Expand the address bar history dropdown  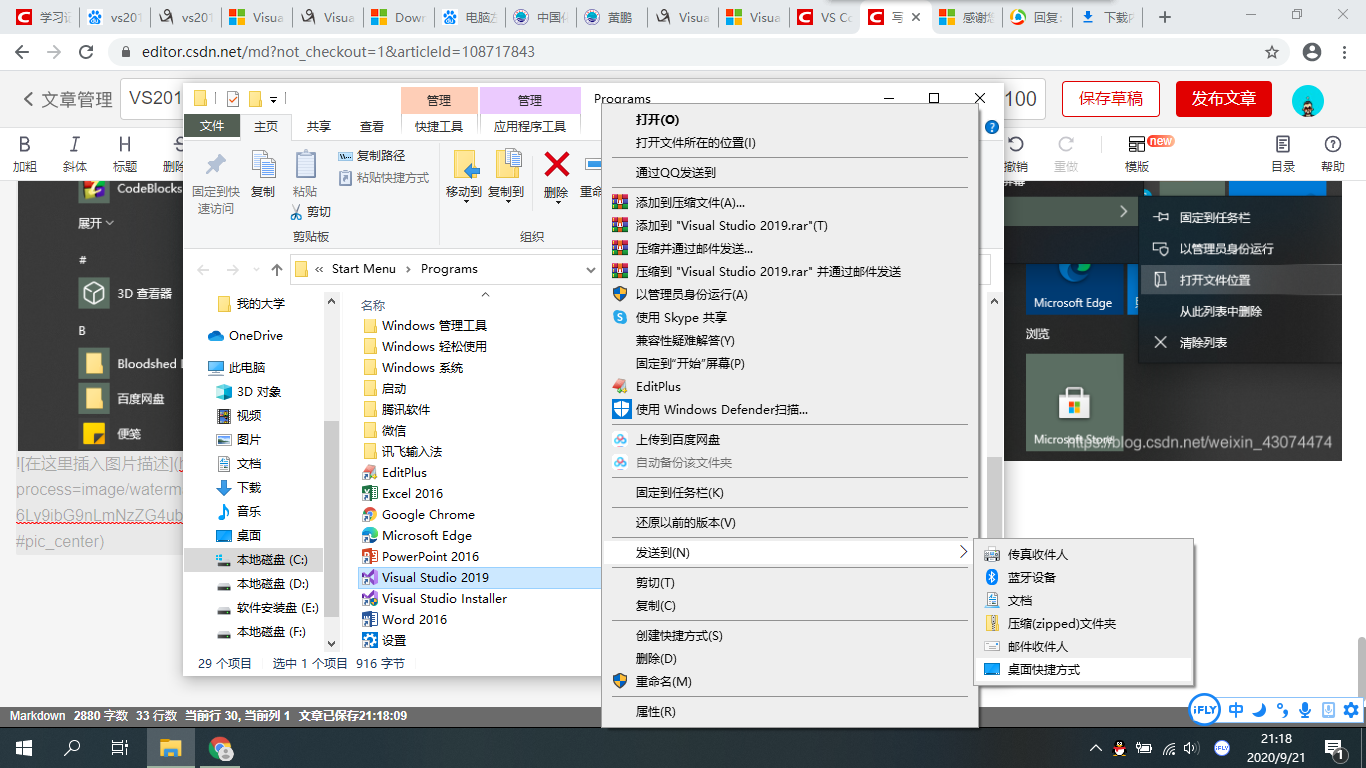[x=590, y=270]
